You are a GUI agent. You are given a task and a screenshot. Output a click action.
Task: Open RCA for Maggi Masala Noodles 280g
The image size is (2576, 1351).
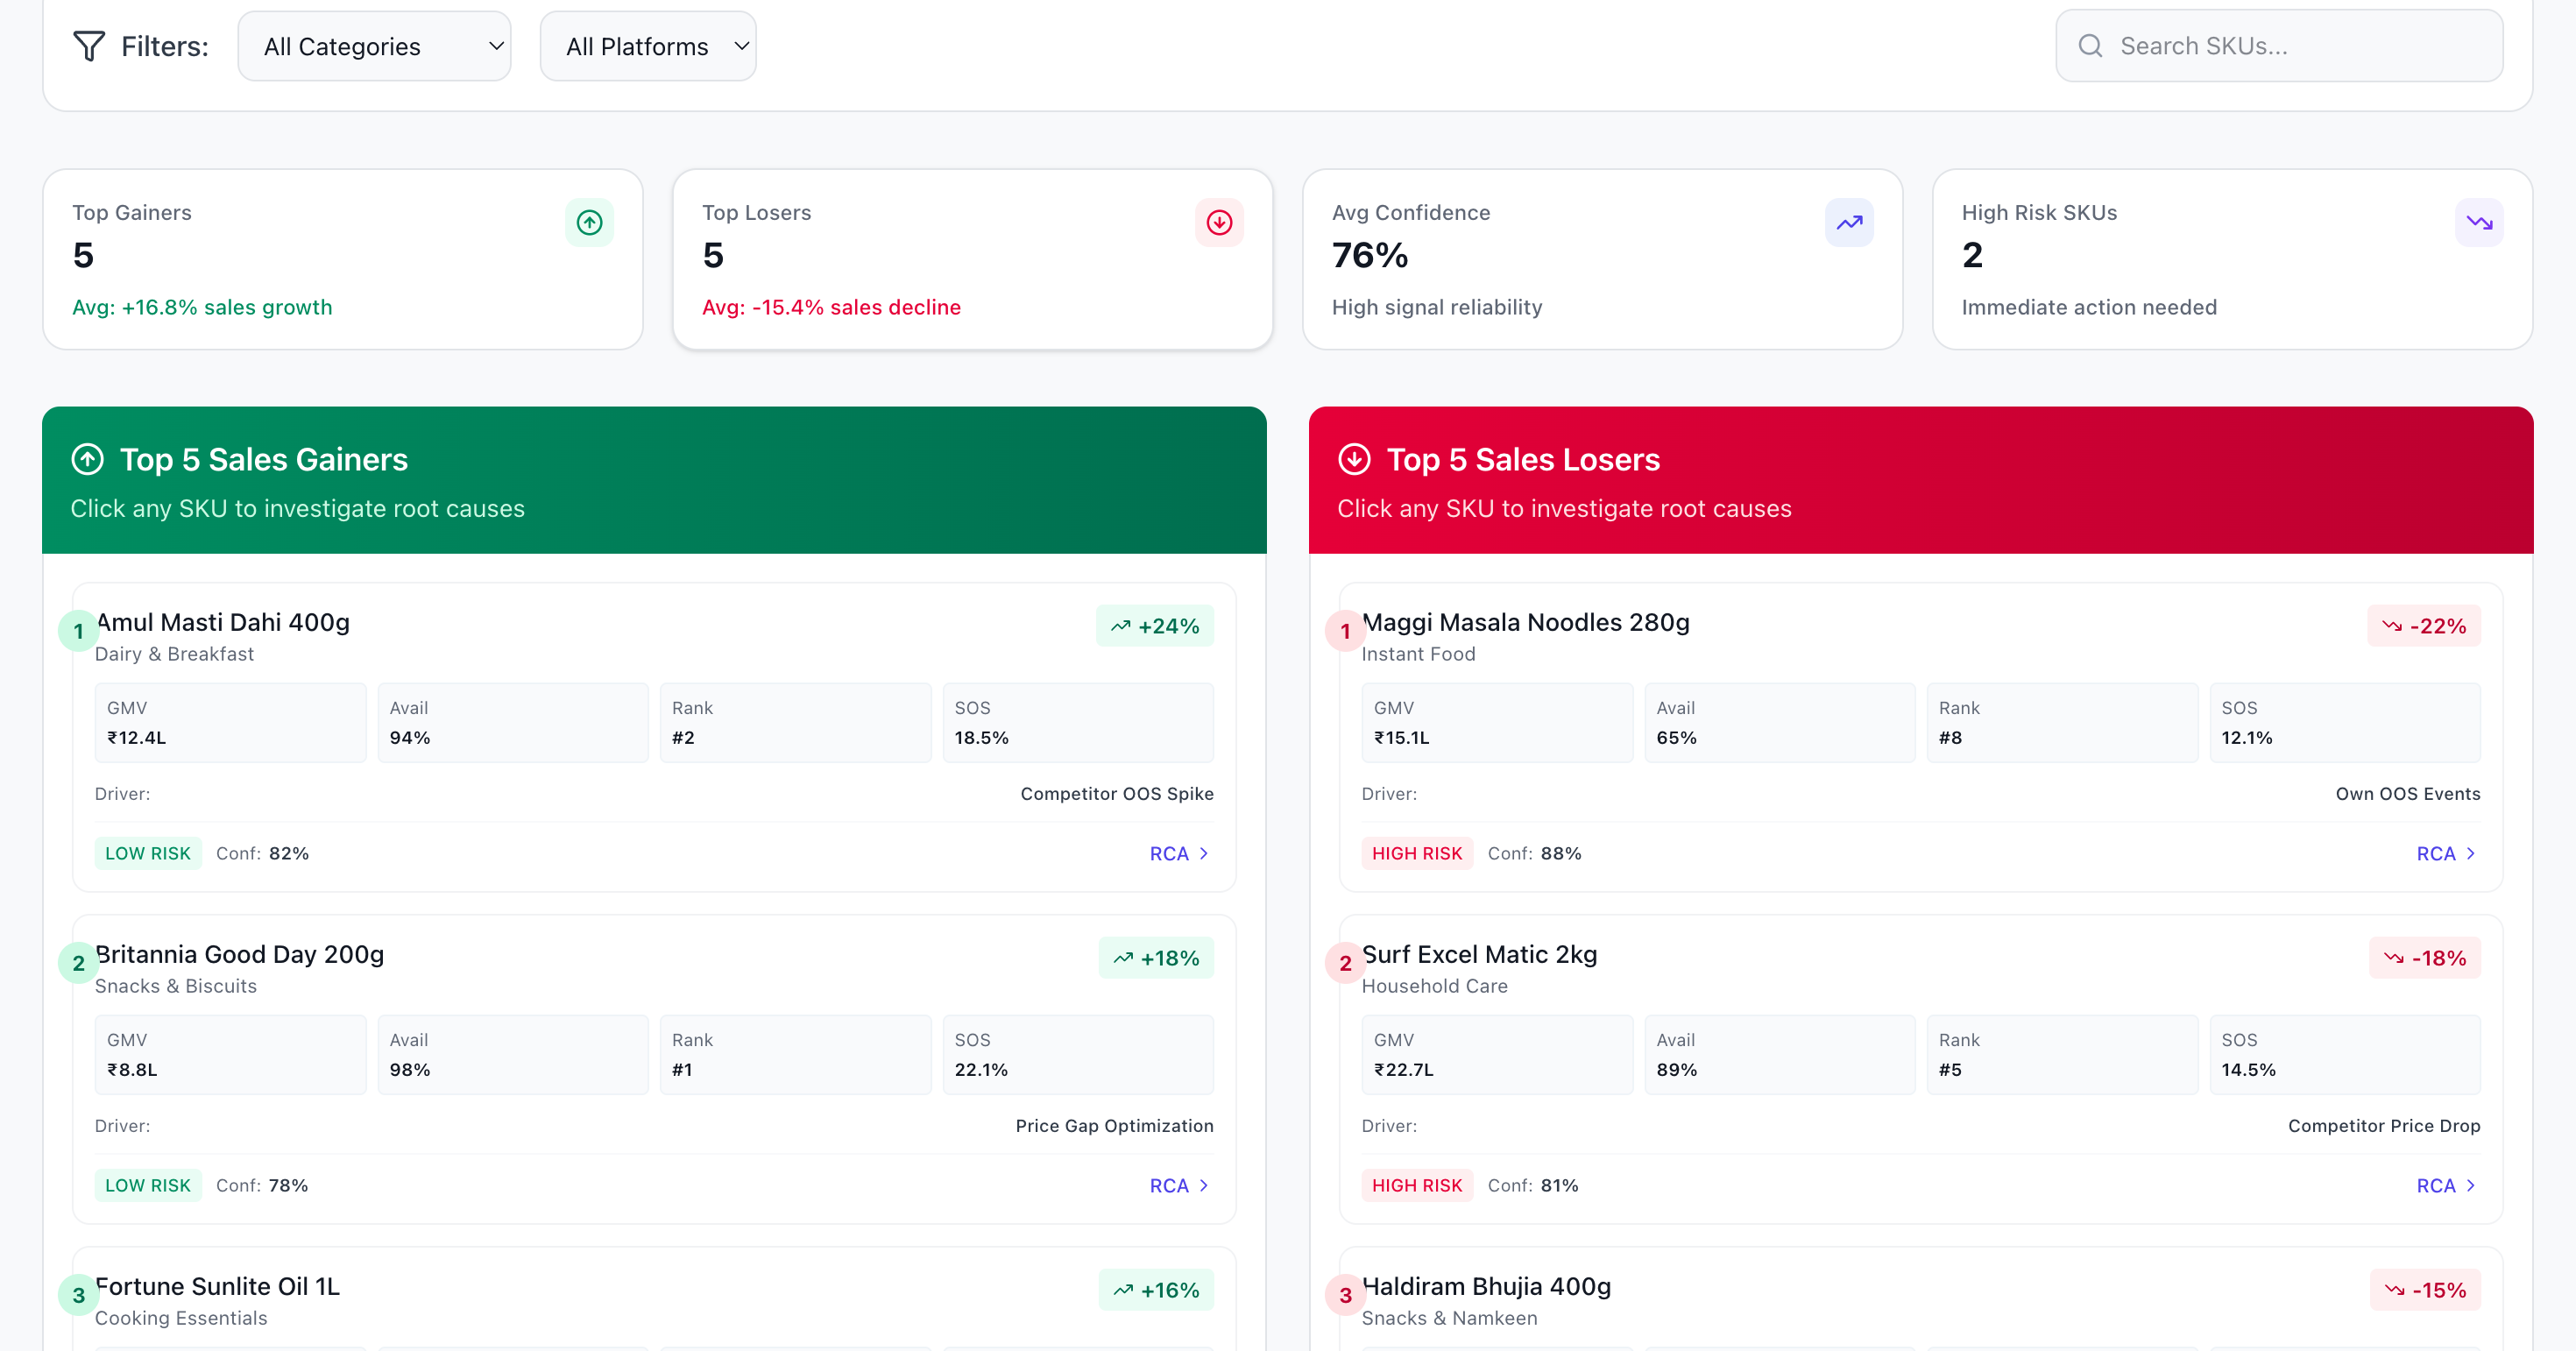[2447, 853]
